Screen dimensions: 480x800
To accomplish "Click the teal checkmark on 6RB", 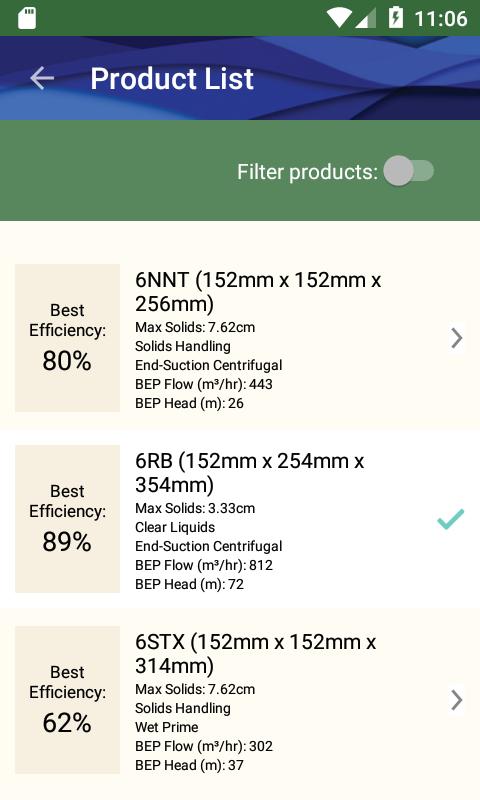I will tap(451, 519).
